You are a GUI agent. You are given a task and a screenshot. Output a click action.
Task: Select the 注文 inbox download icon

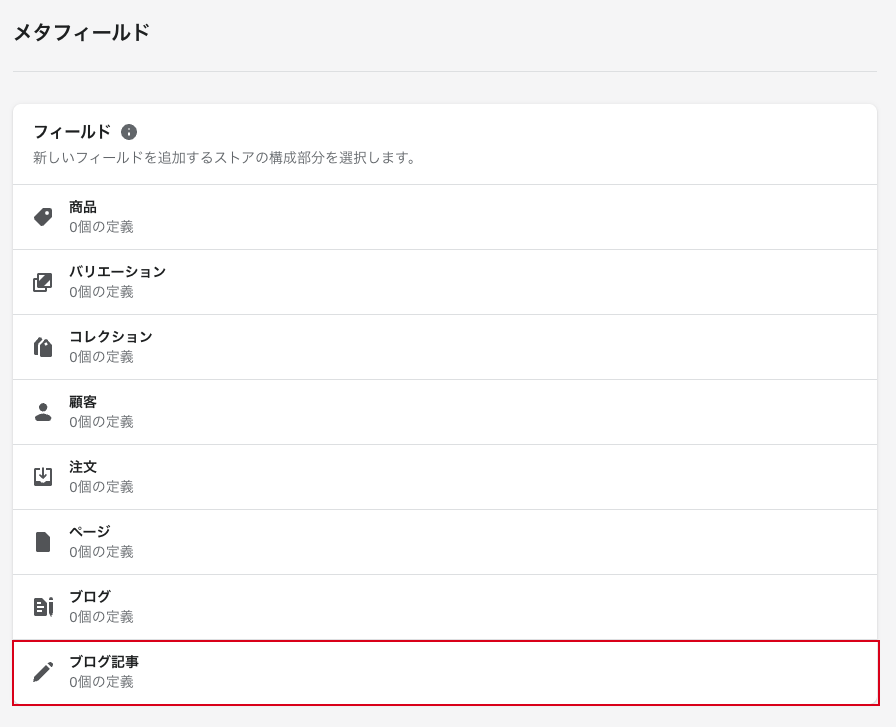tap(43, 477)
